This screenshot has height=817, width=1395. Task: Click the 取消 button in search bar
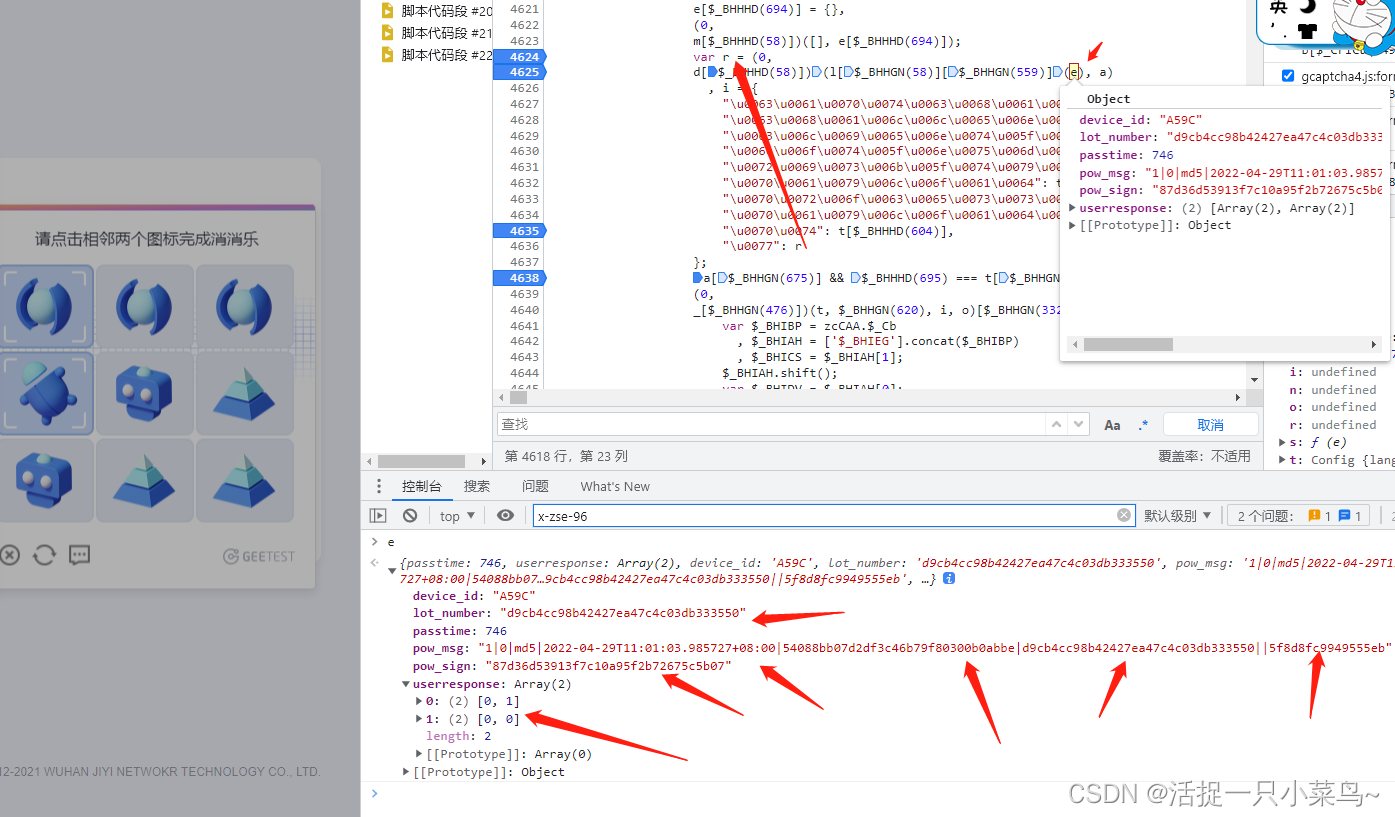tap(1210, 425)
